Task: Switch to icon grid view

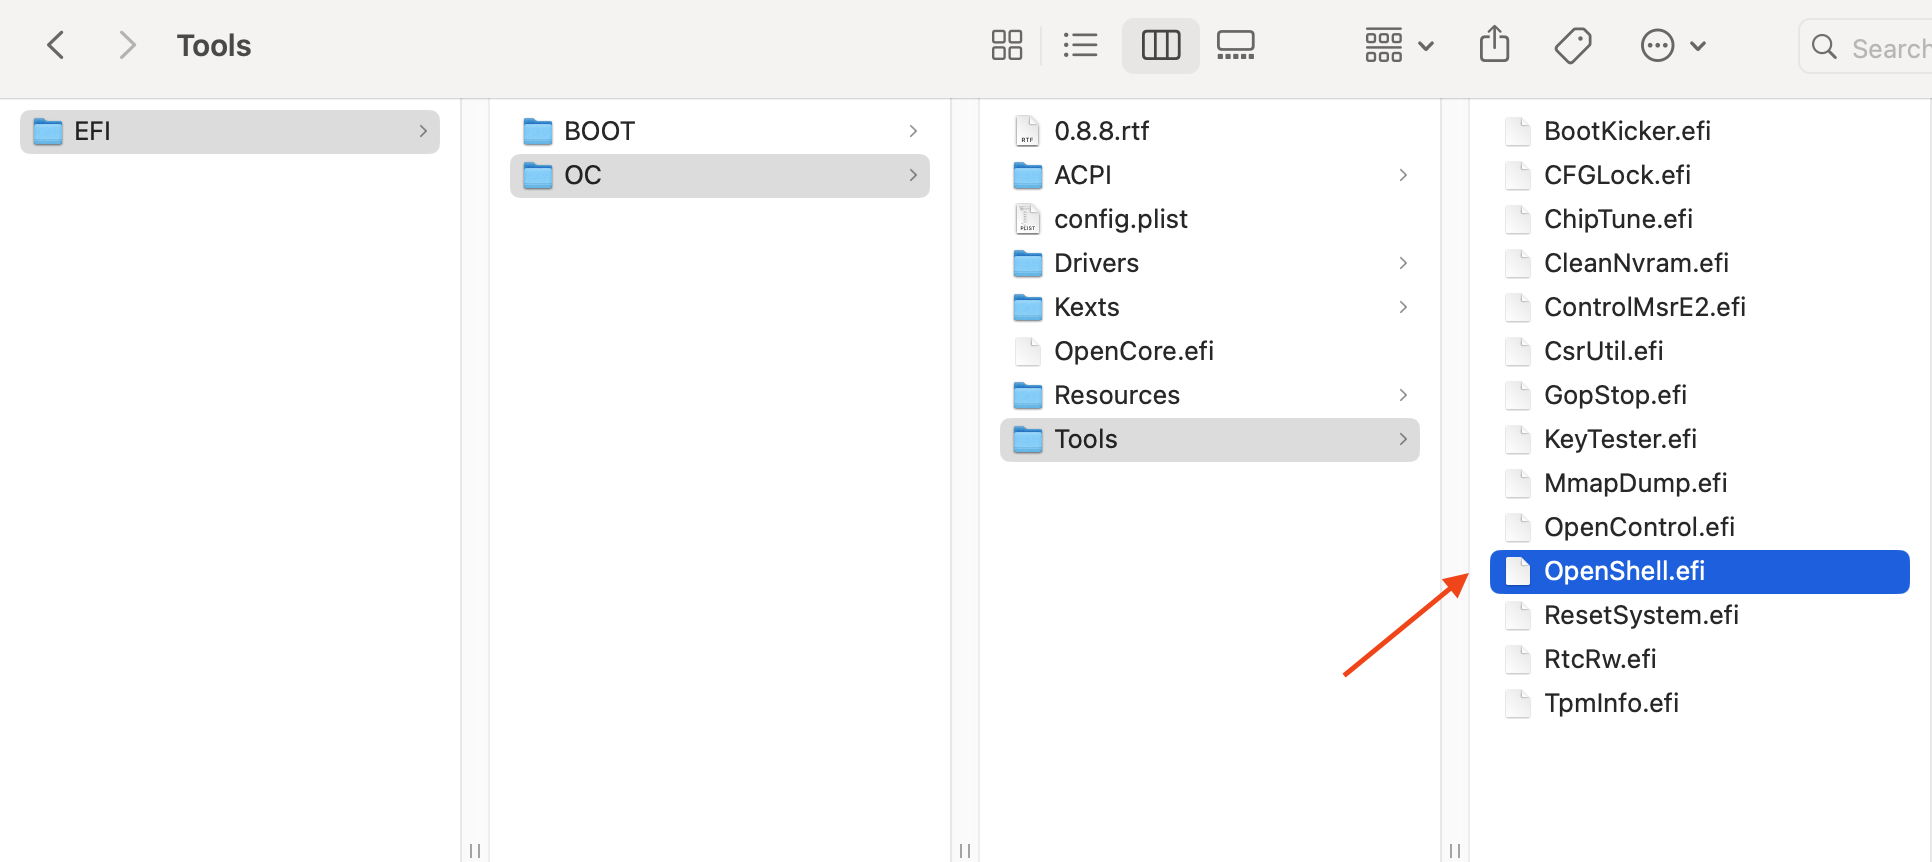Action: pos(1006,45)
